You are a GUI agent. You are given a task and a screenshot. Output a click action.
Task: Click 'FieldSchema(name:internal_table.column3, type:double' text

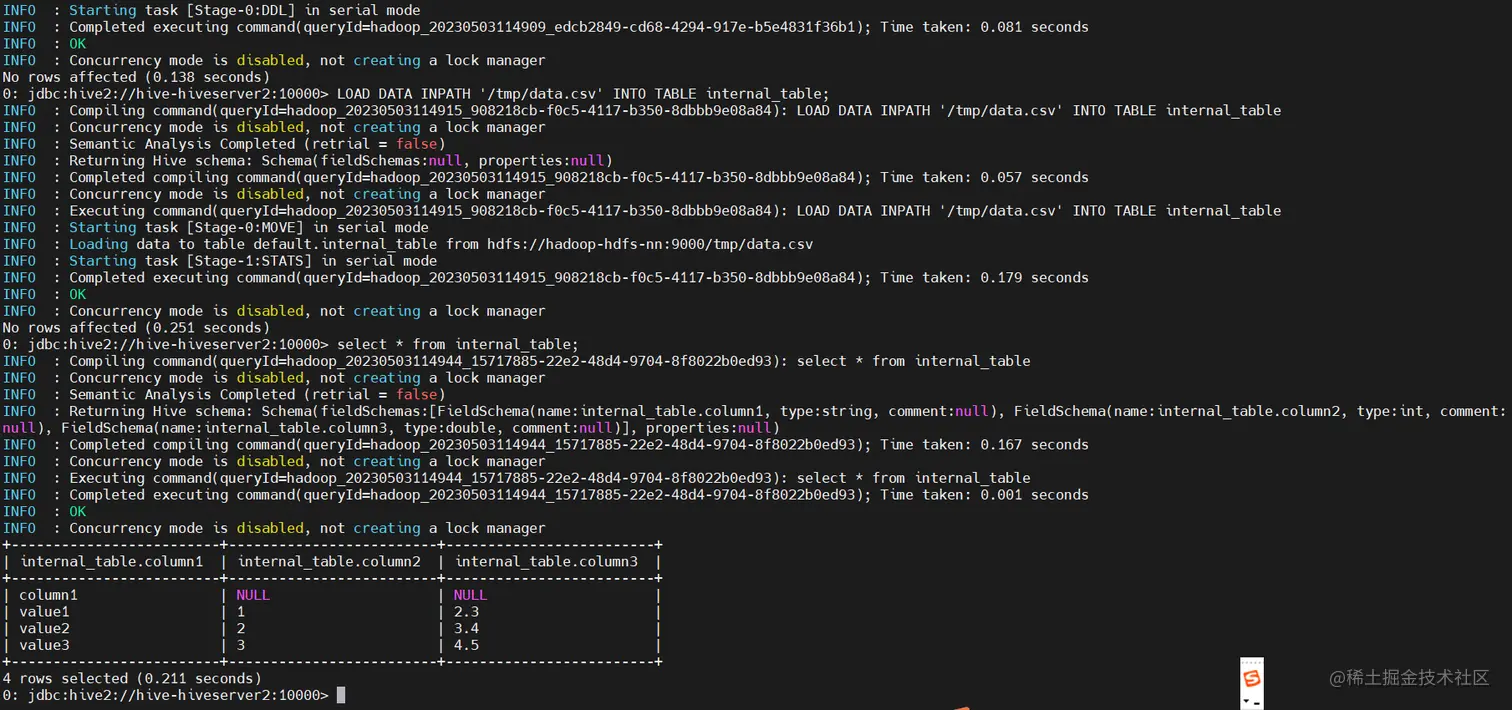coord(282,428)
